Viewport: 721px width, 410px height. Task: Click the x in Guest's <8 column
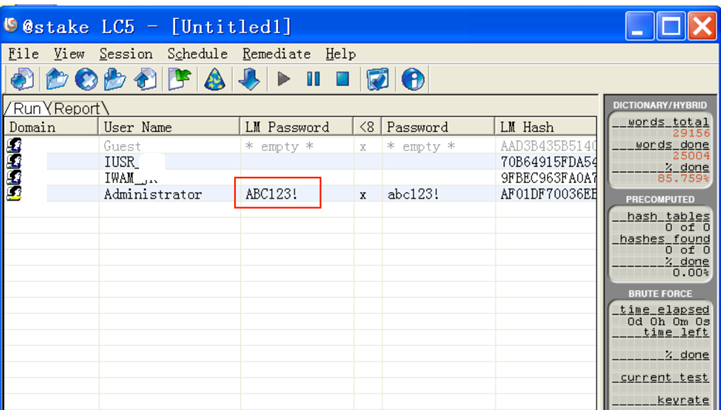click(x=363, y=148)
